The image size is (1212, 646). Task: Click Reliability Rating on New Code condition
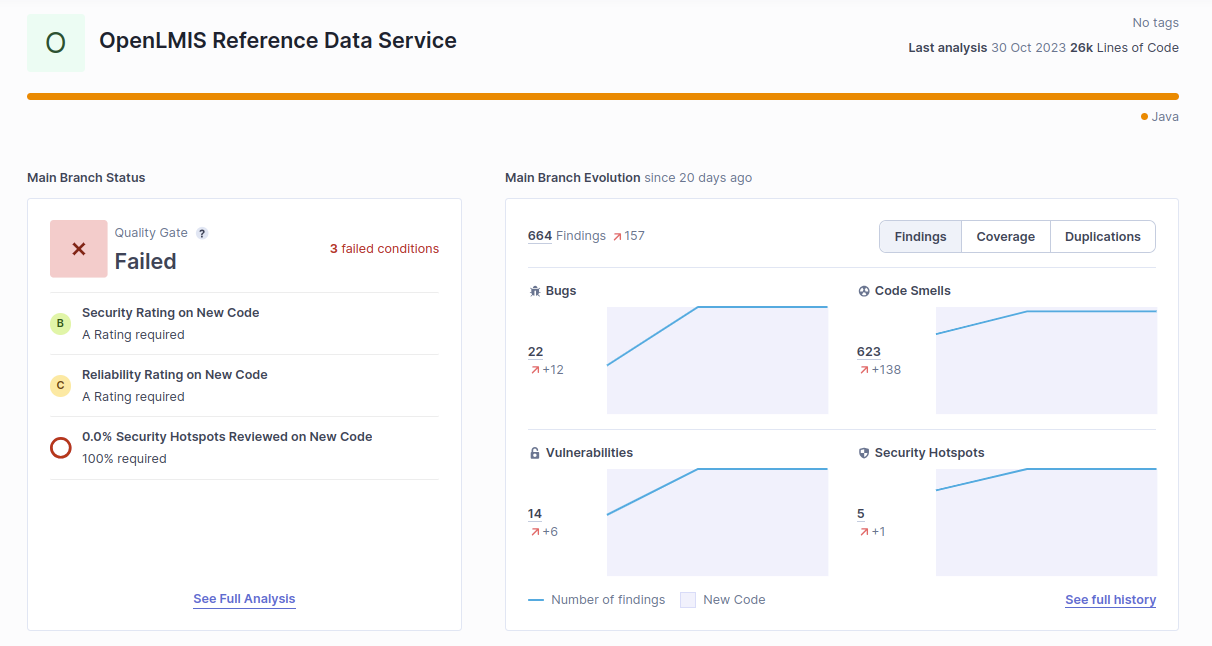pos(175,375)
